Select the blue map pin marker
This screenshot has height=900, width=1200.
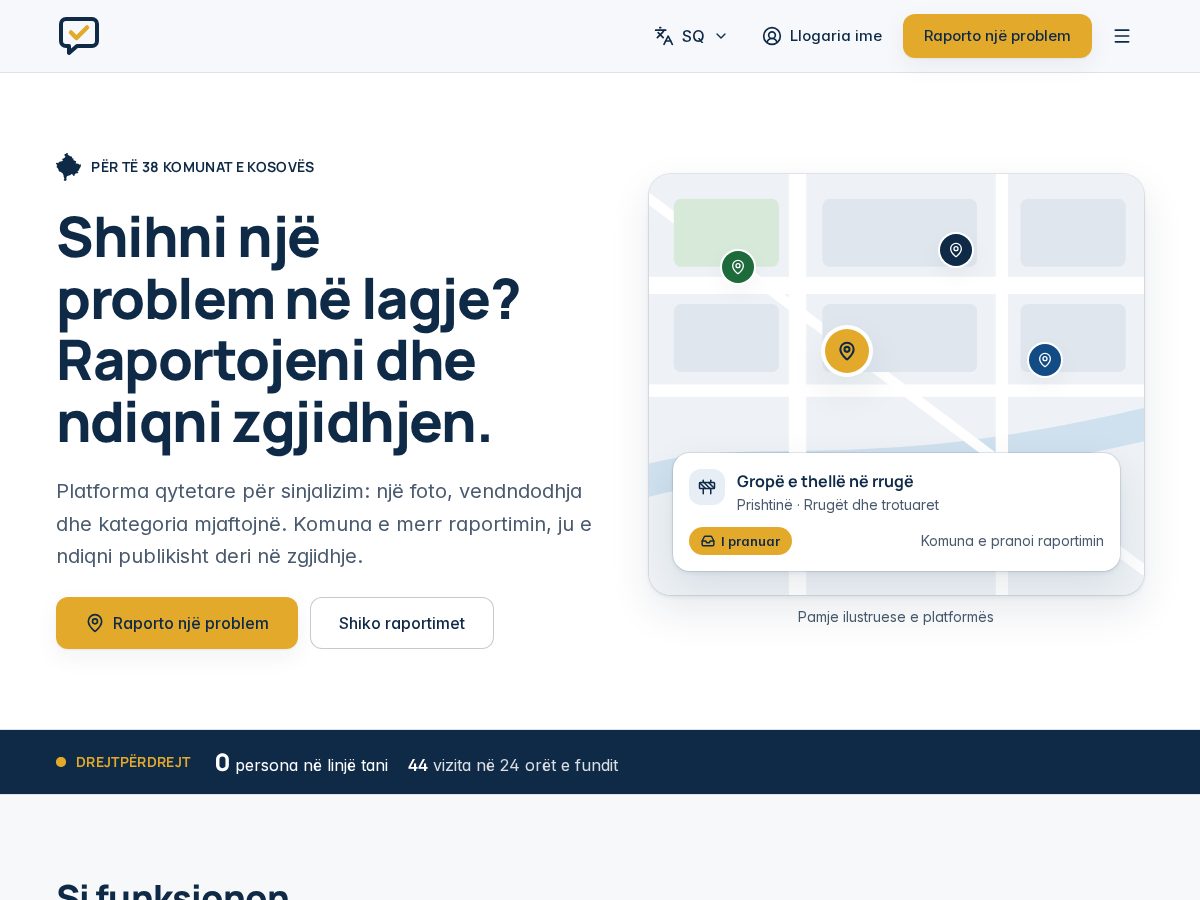(x=1045, y=360)
